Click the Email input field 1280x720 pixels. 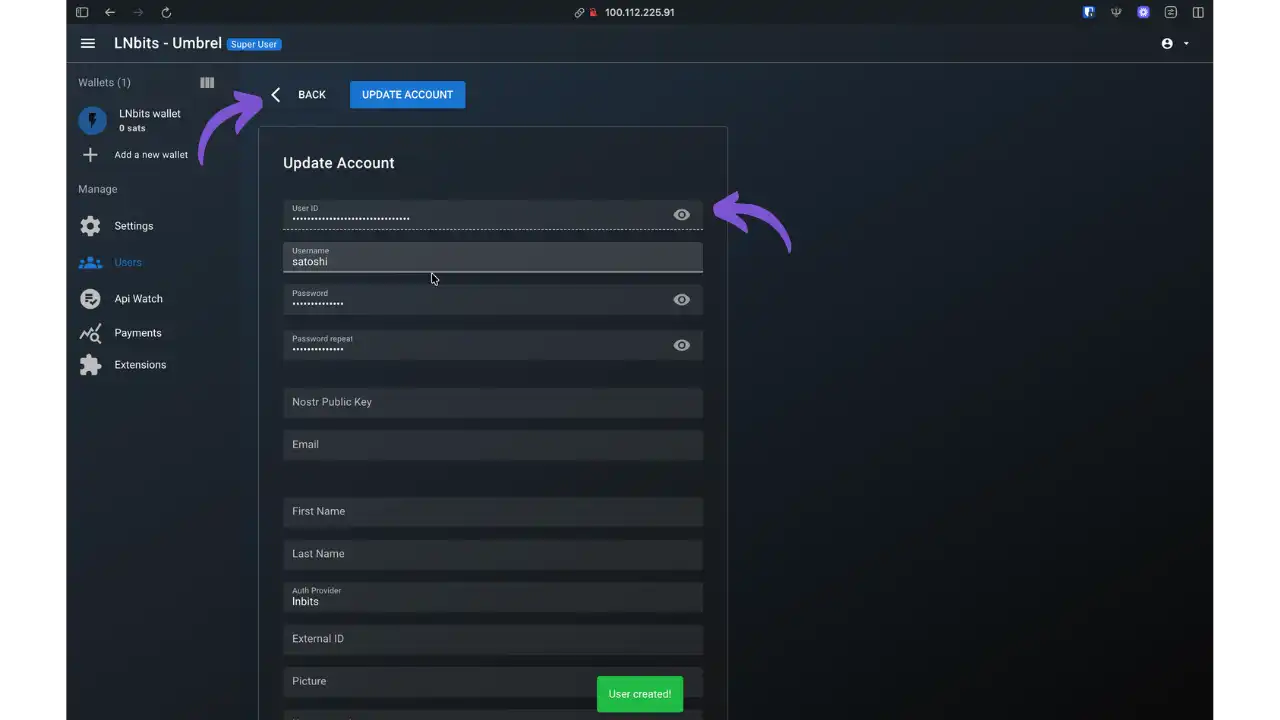[492, 445]
